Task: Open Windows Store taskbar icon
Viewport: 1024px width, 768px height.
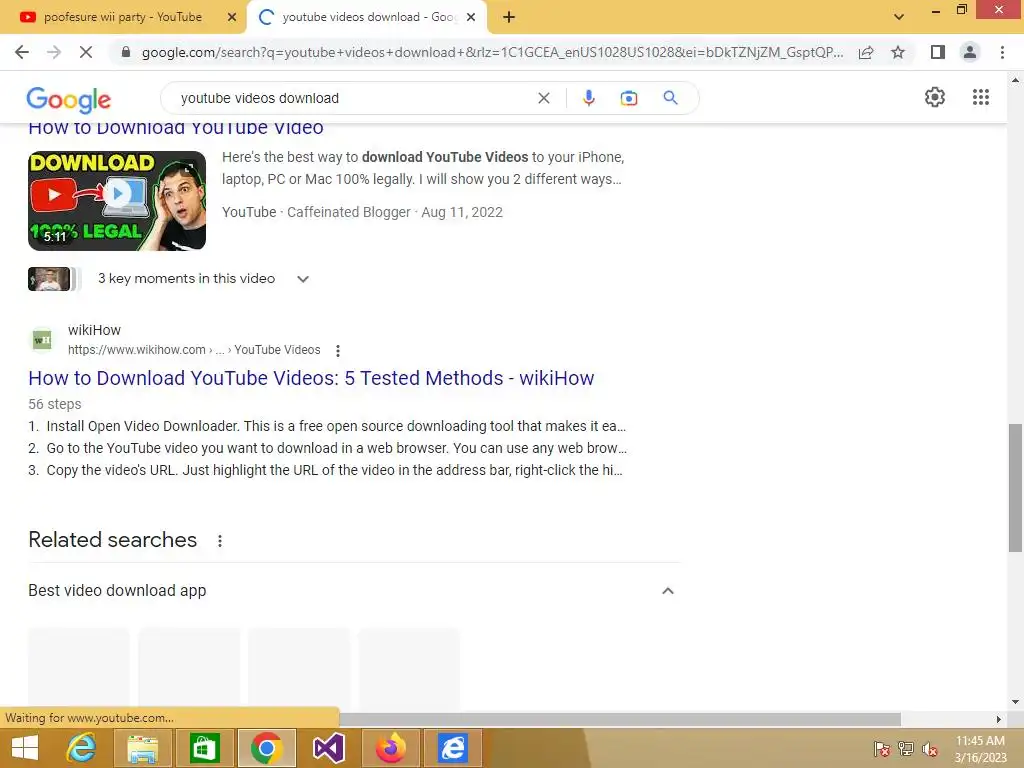Action: coord(204,748)
